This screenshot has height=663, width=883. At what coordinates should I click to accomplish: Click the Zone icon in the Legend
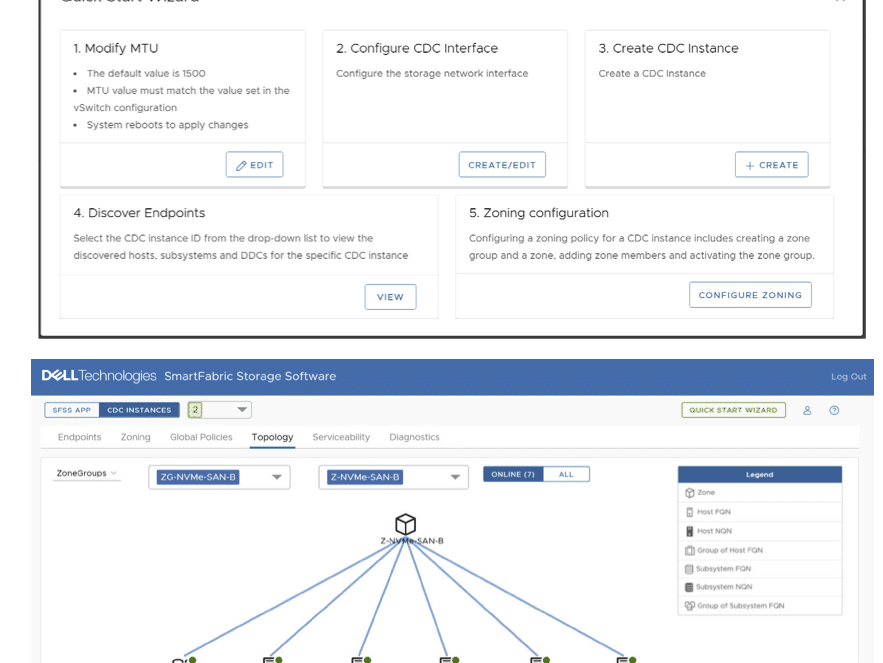click(x=690, y=493)
